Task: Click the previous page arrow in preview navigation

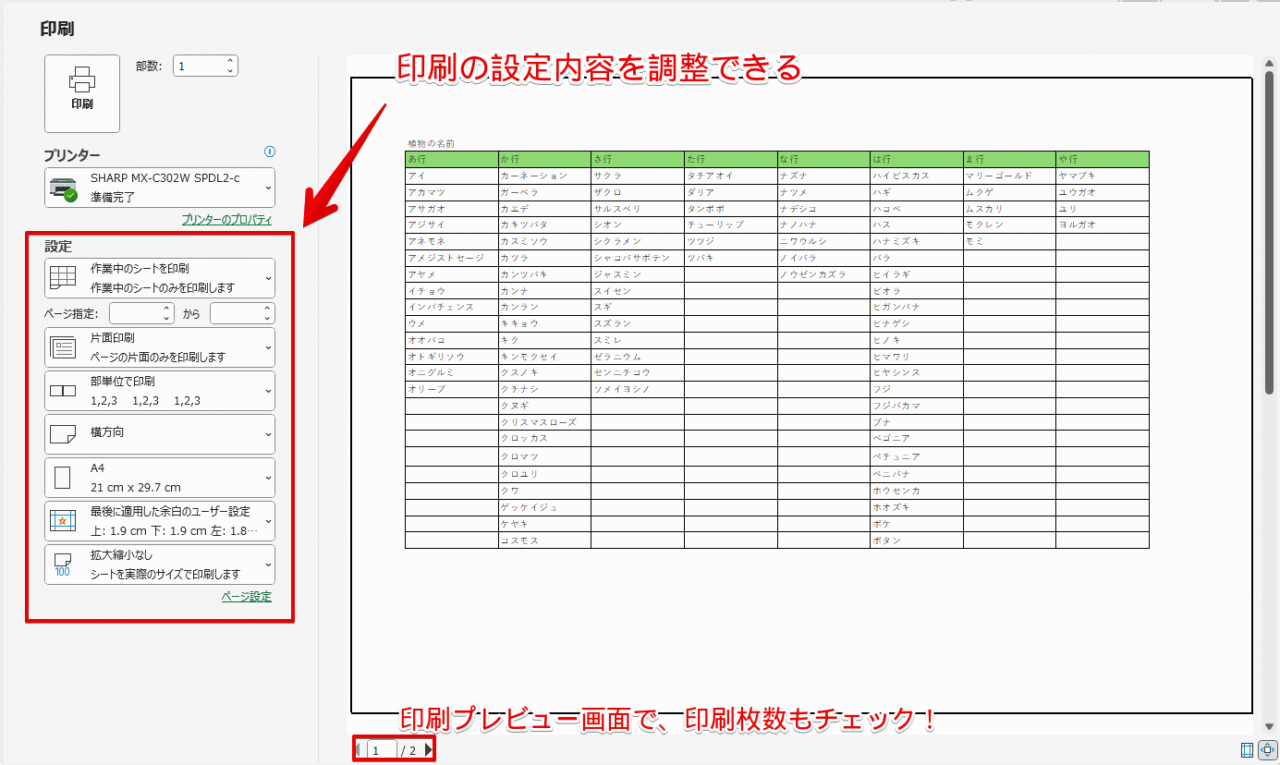Action: (359, 748)
